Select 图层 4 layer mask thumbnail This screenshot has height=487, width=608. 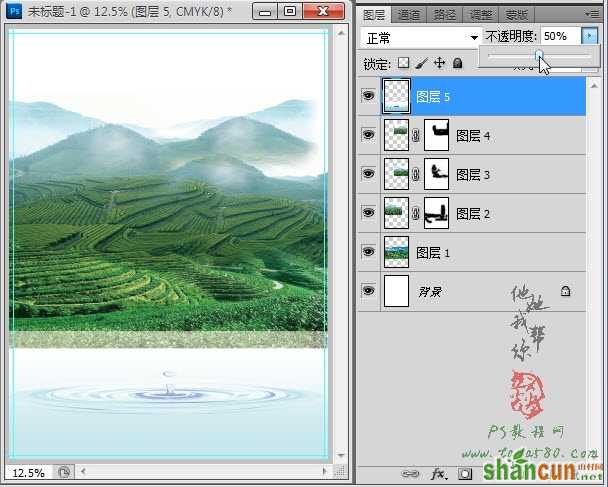pyautogui.click(x=437, y=135)
